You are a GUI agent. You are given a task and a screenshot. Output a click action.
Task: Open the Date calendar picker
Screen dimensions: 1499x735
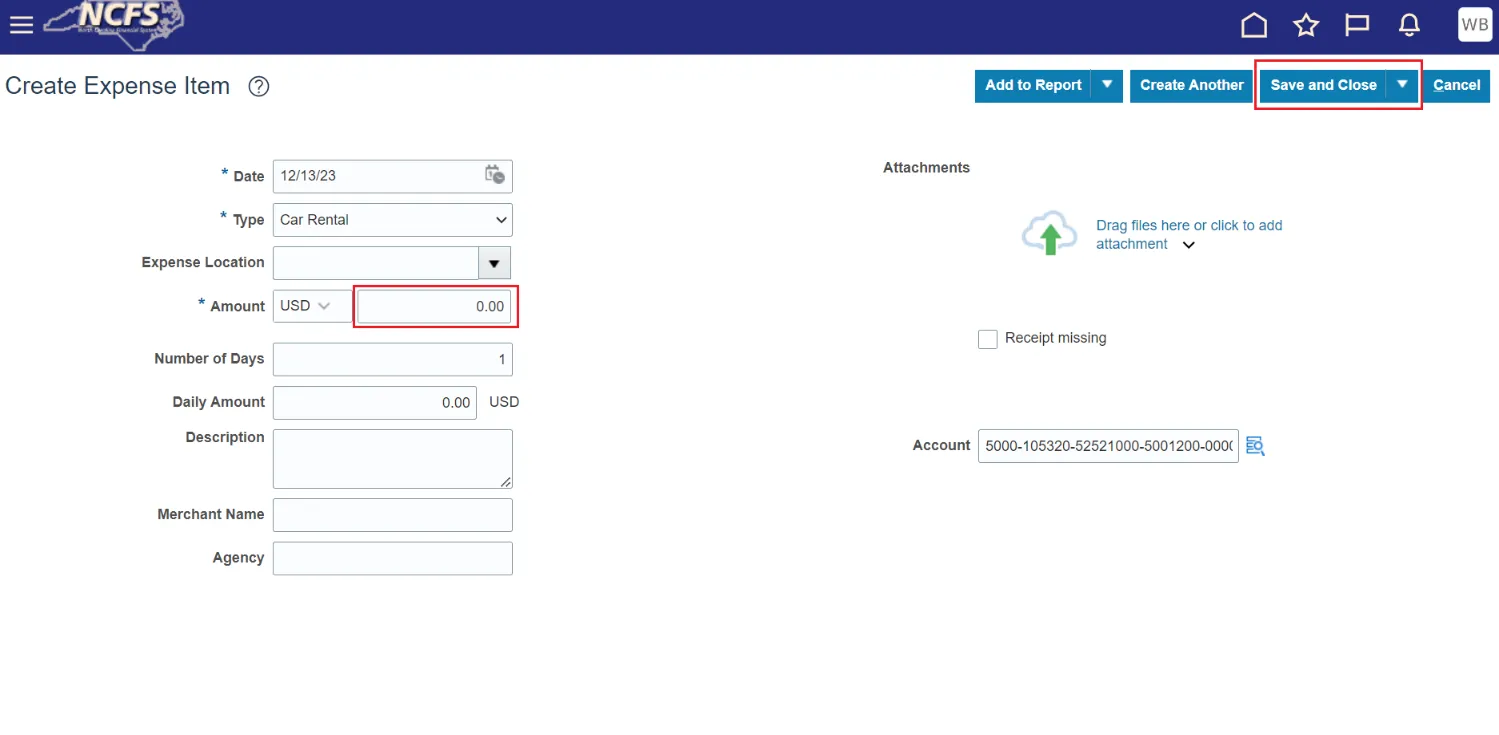click(x=495, y=175)
